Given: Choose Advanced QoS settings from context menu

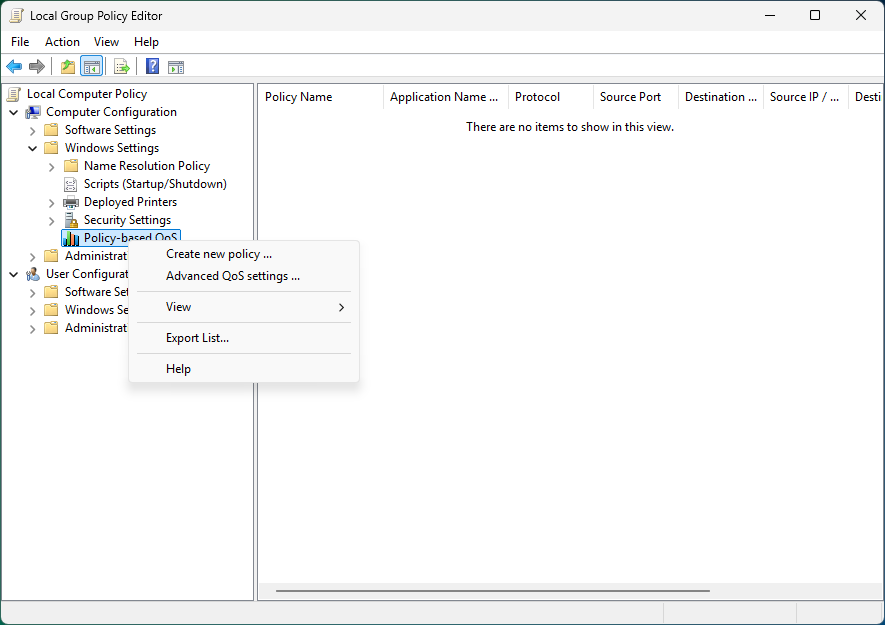Looking at the screenshot, I should (244, 276).
